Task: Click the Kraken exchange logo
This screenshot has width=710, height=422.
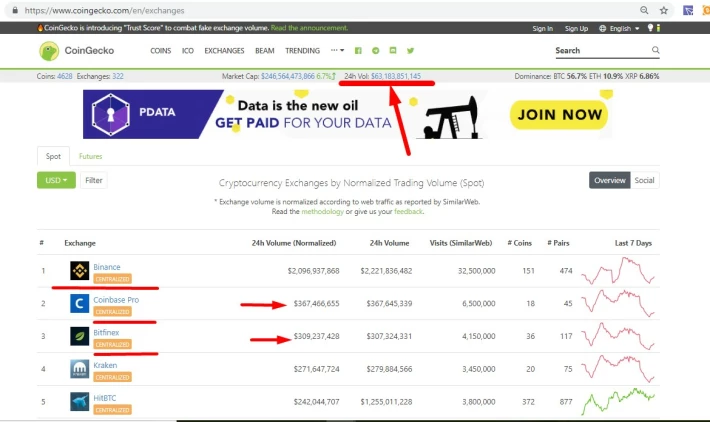Action: (80, 369)
